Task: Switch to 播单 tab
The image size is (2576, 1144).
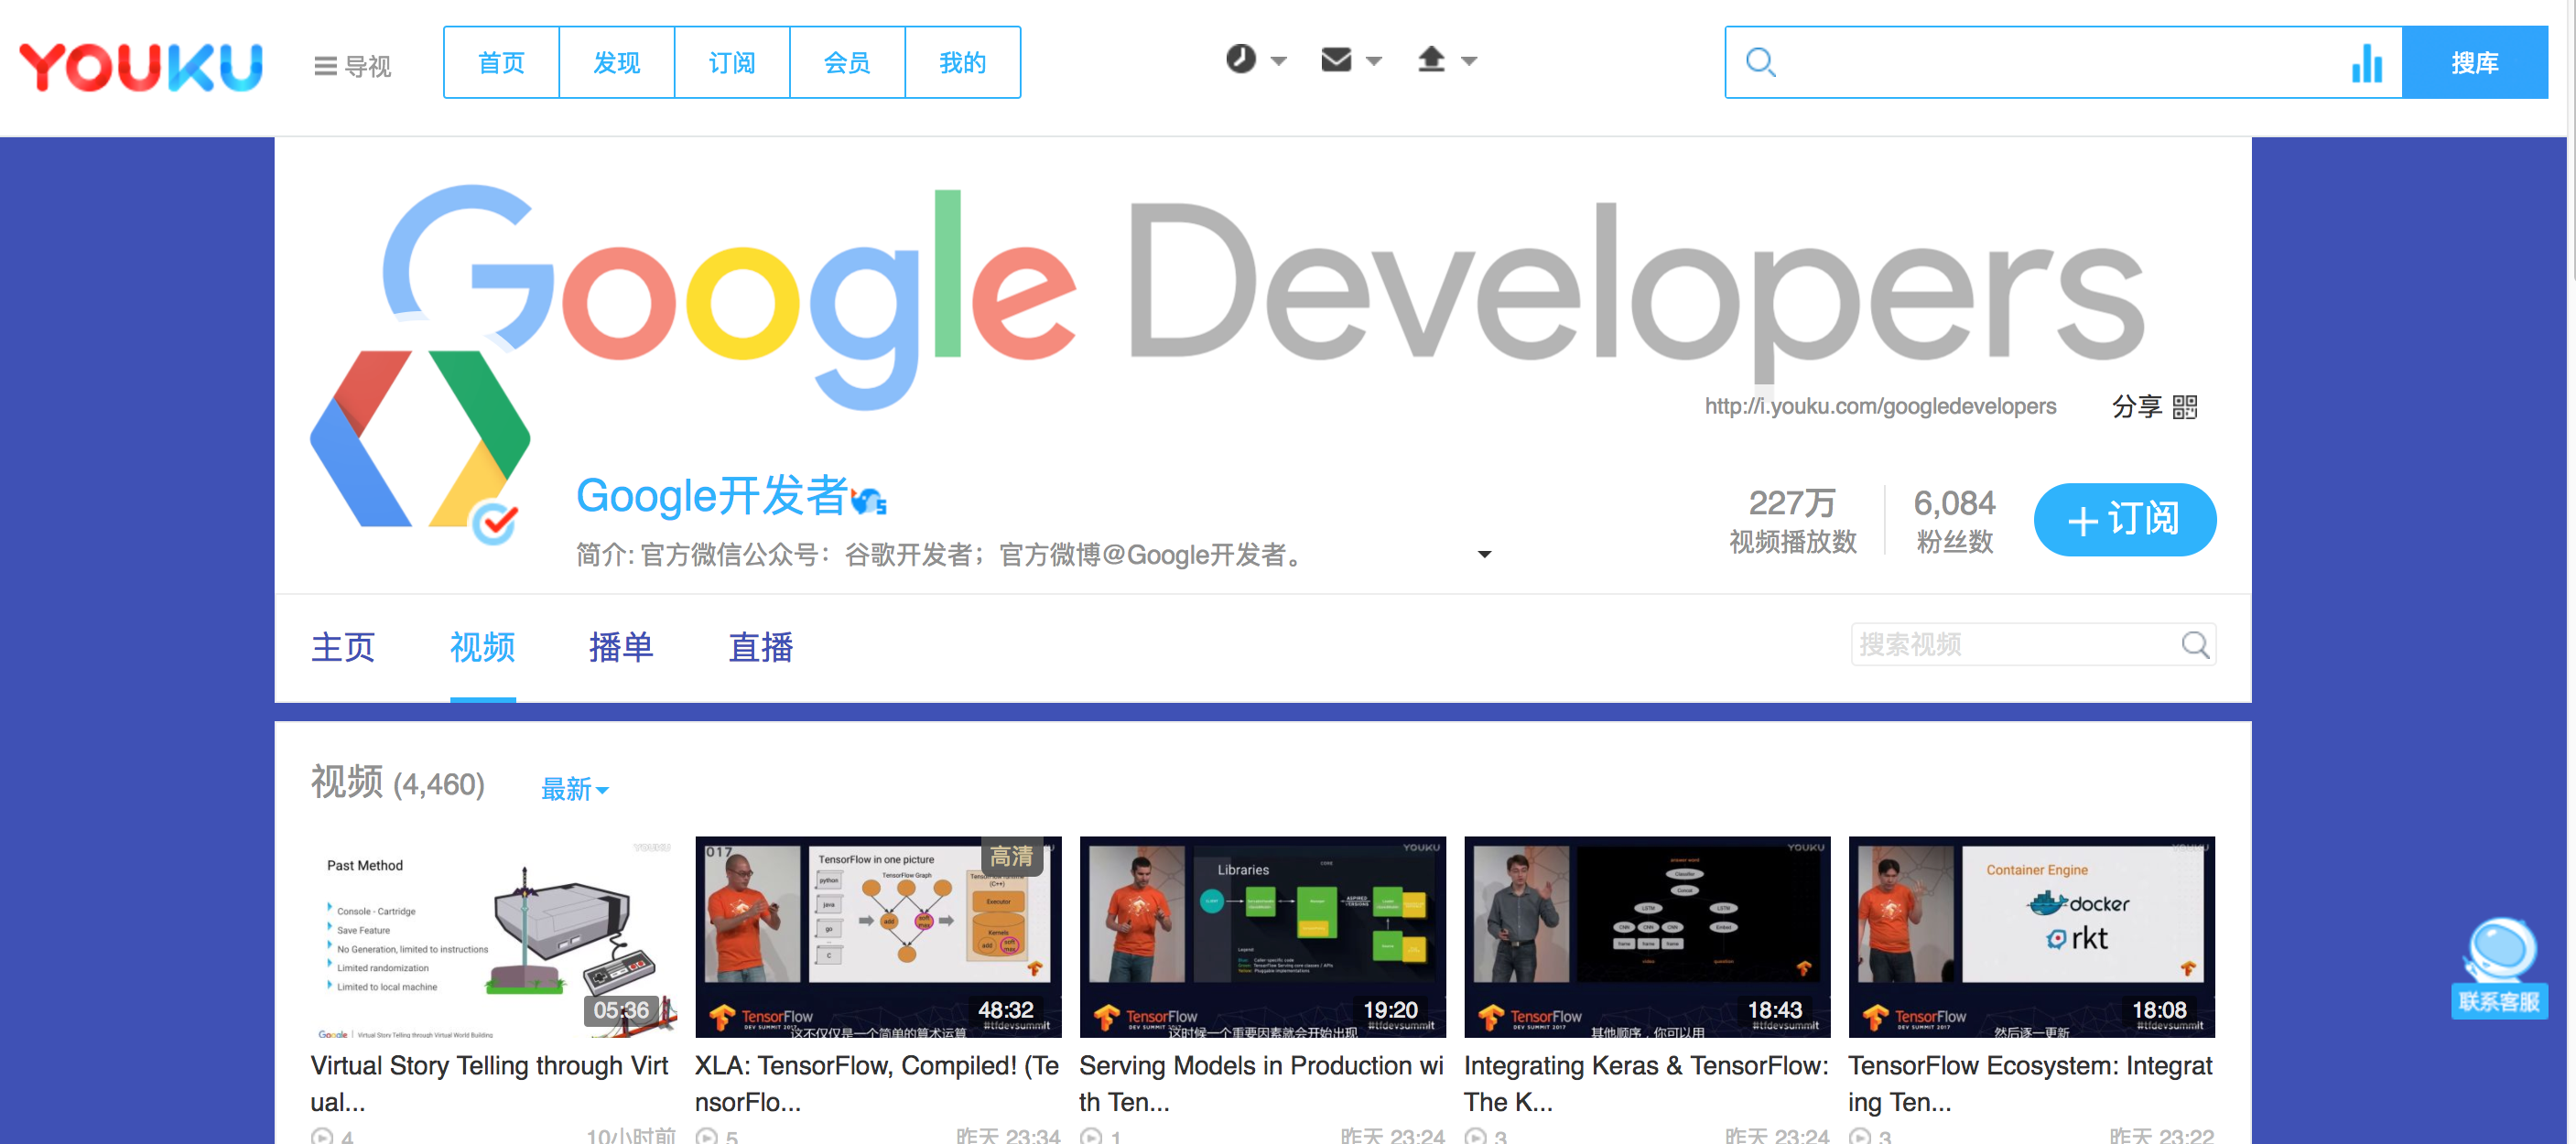Action: coord(621,647)
